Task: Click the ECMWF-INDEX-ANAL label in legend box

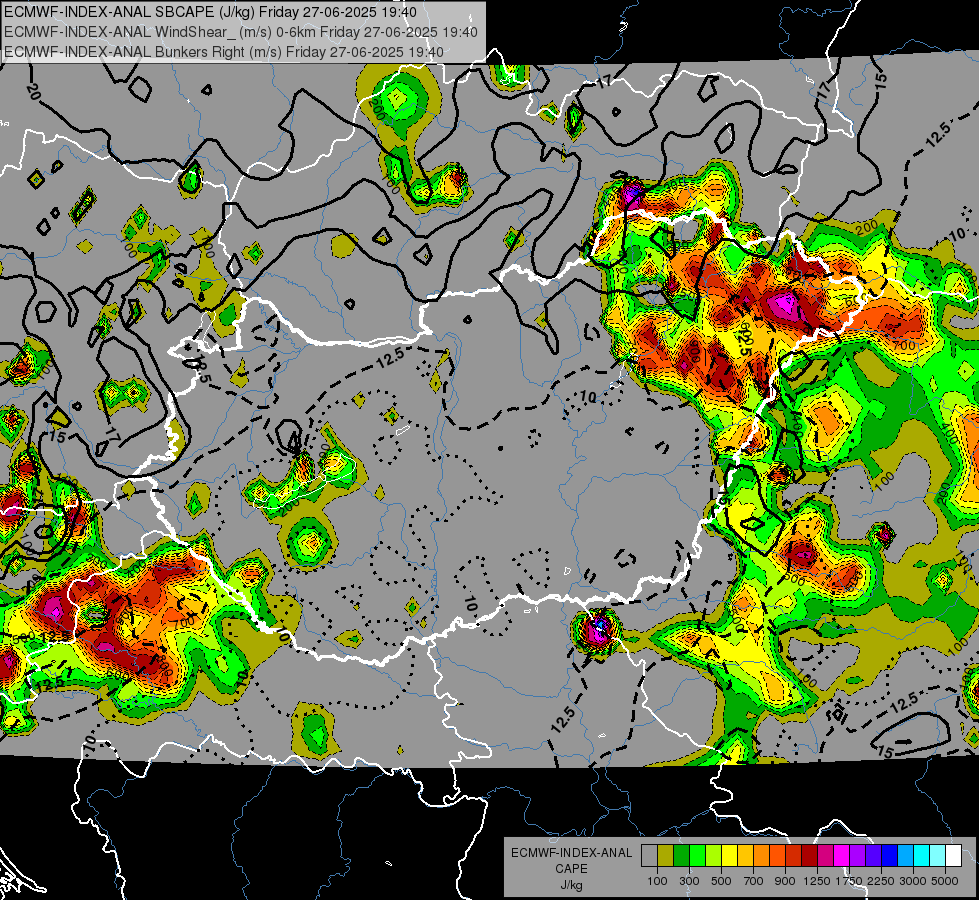Action: tap(572, 853)
